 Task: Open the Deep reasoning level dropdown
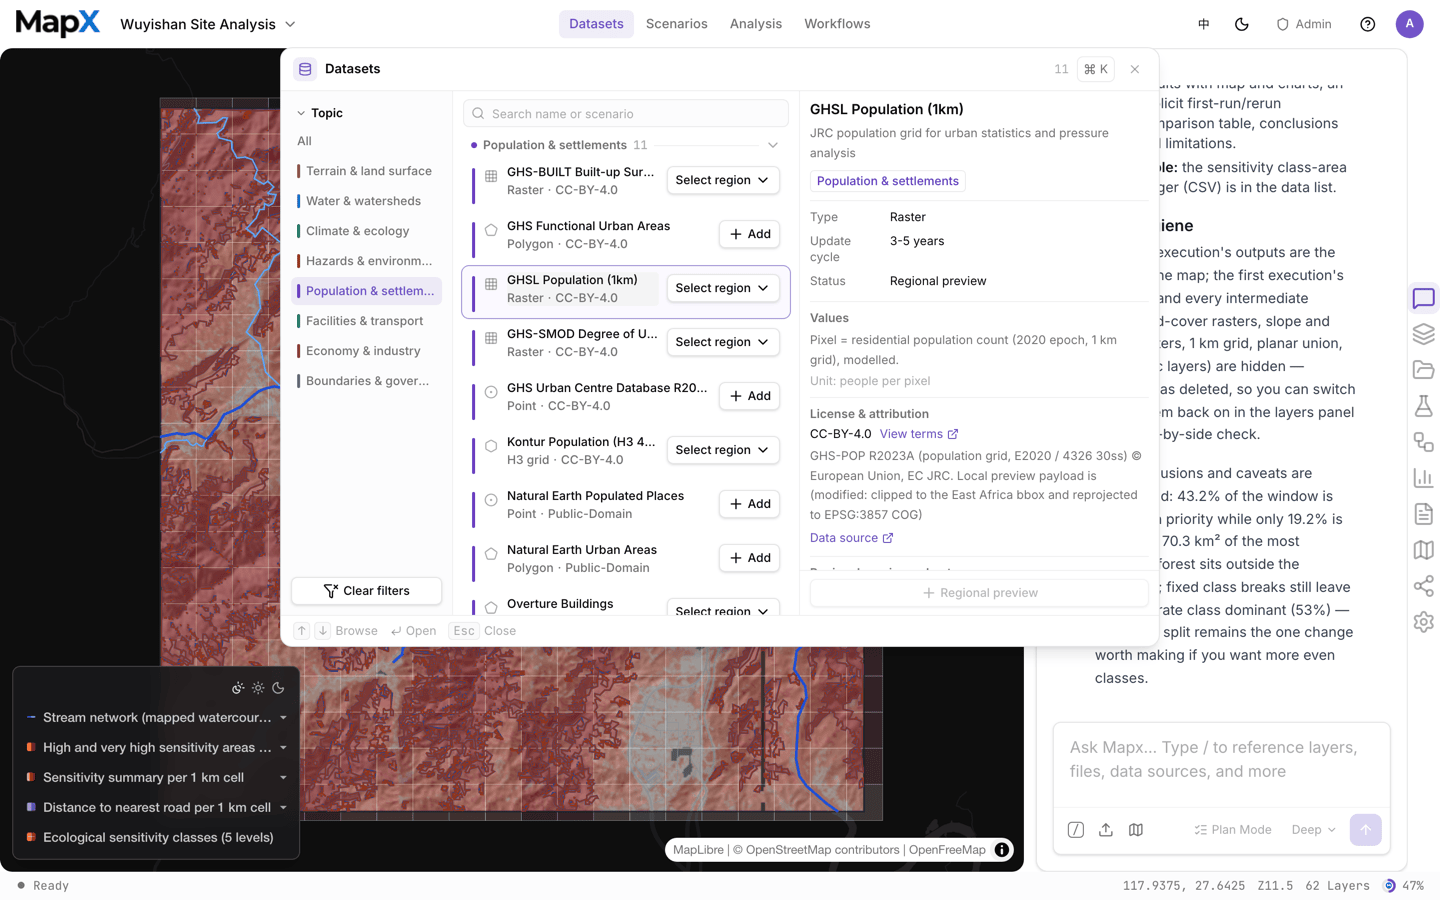click(x=1314, y=830)
